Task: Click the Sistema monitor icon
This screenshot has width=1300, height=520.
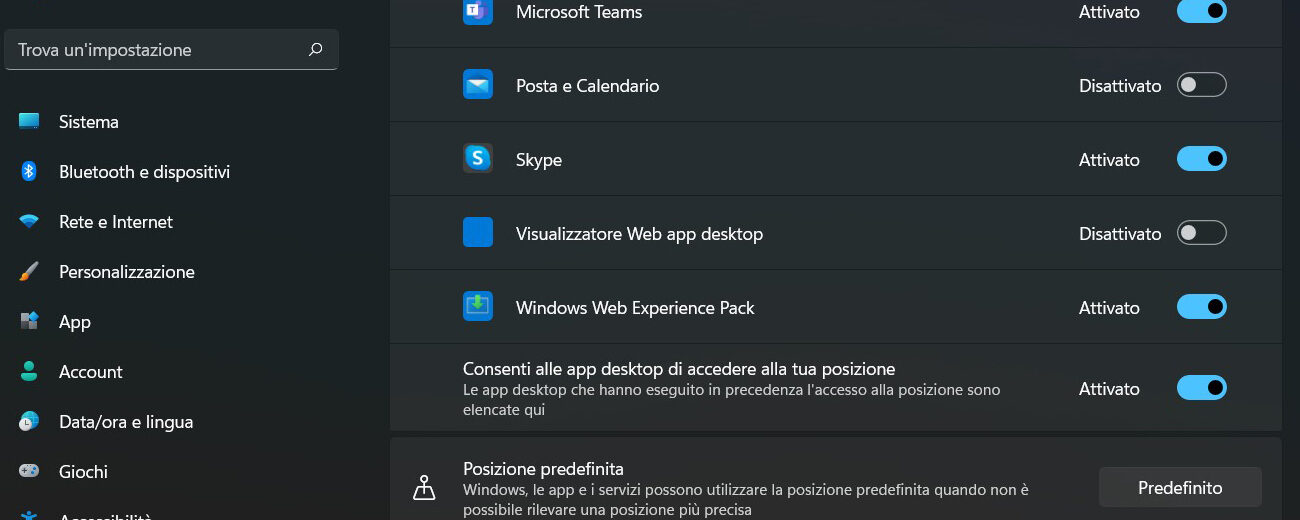Action: point(29,122)
